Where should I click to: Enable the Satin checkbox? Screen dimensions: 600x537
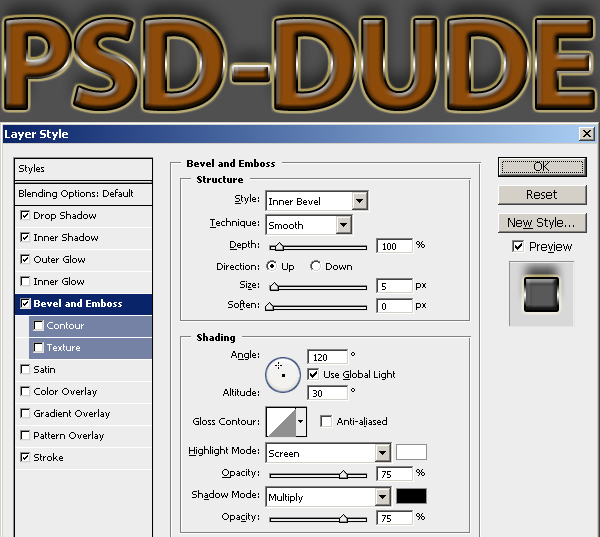(x=25, y=369)
